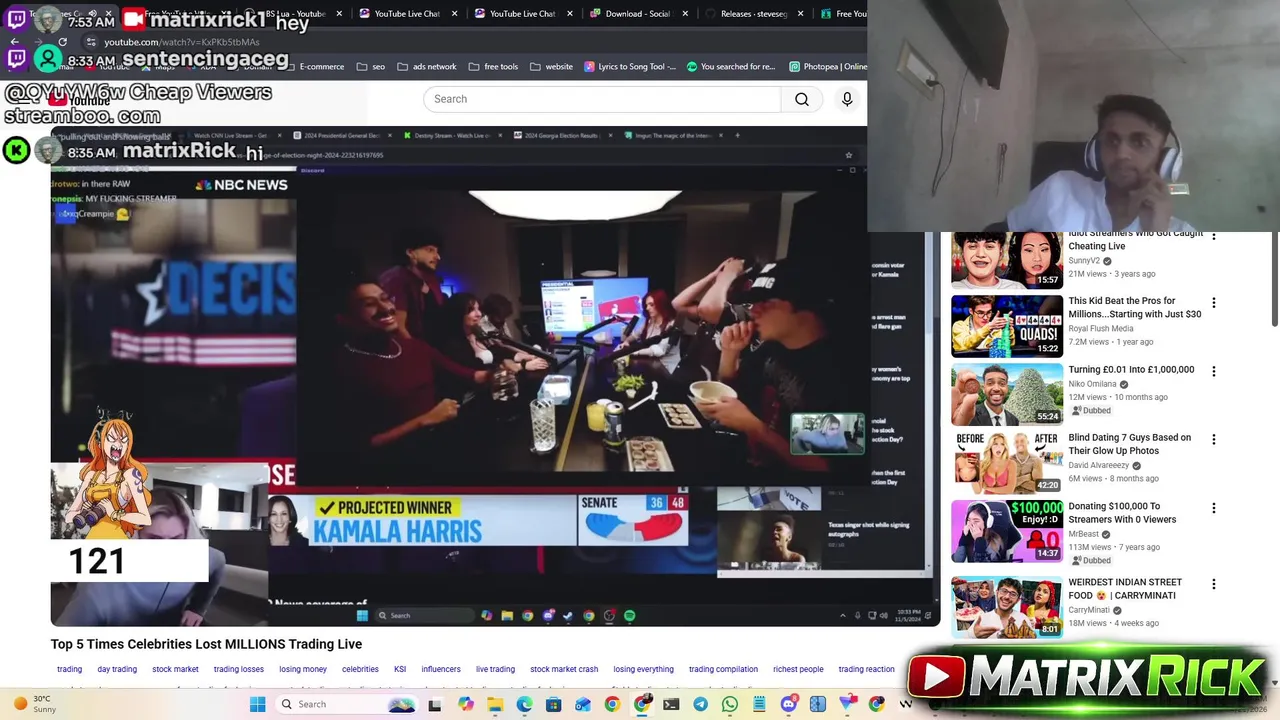The image size is (1280, 720).
Task: Click the trading losses hashtag link
Action: tap(239, 669)
